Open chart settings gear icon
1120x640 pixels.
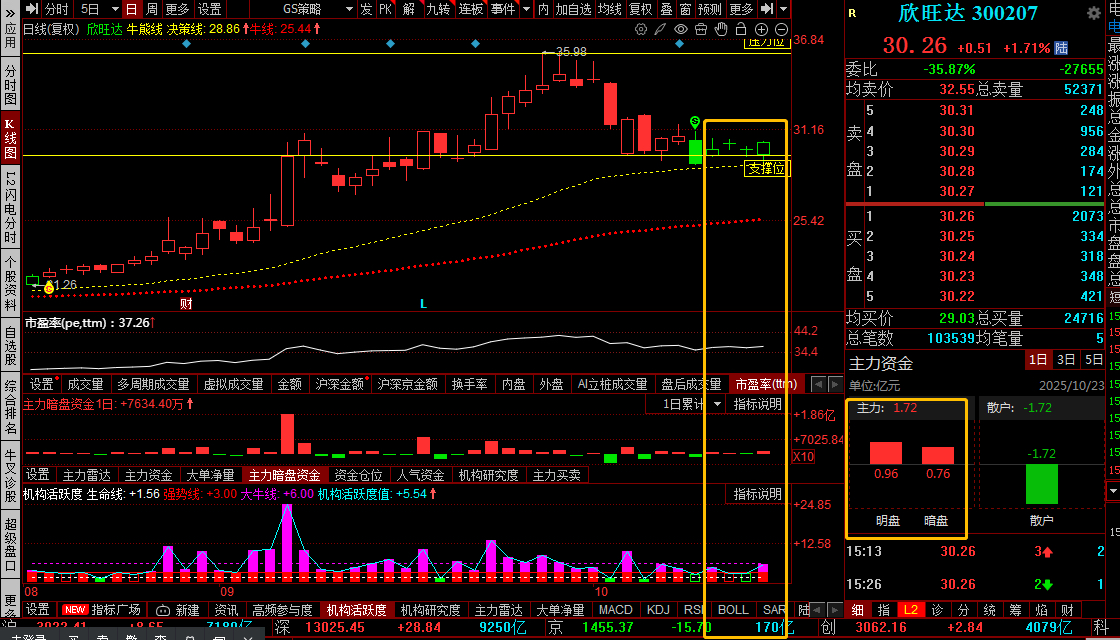point(641,29)
